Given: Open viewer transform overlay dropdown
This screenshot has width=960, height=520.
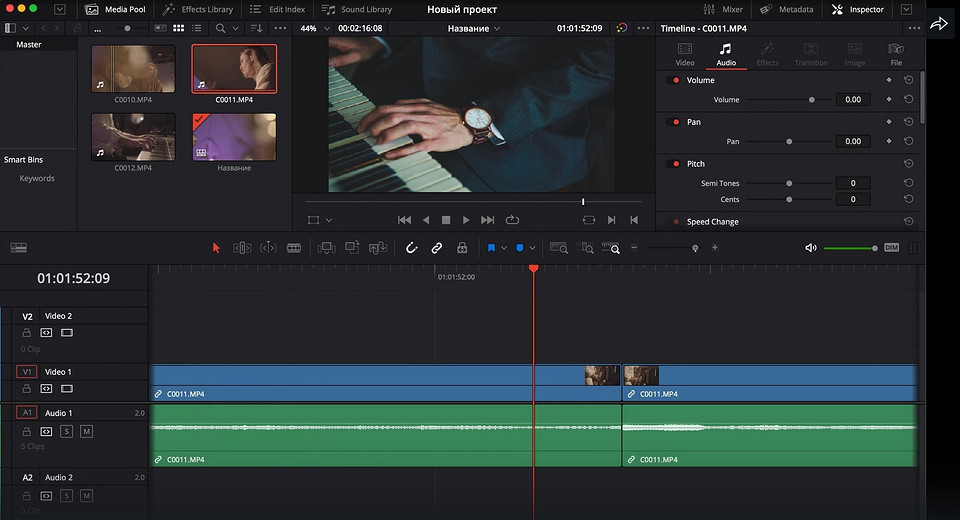Looking at the screenshot, I should (329, 220).
